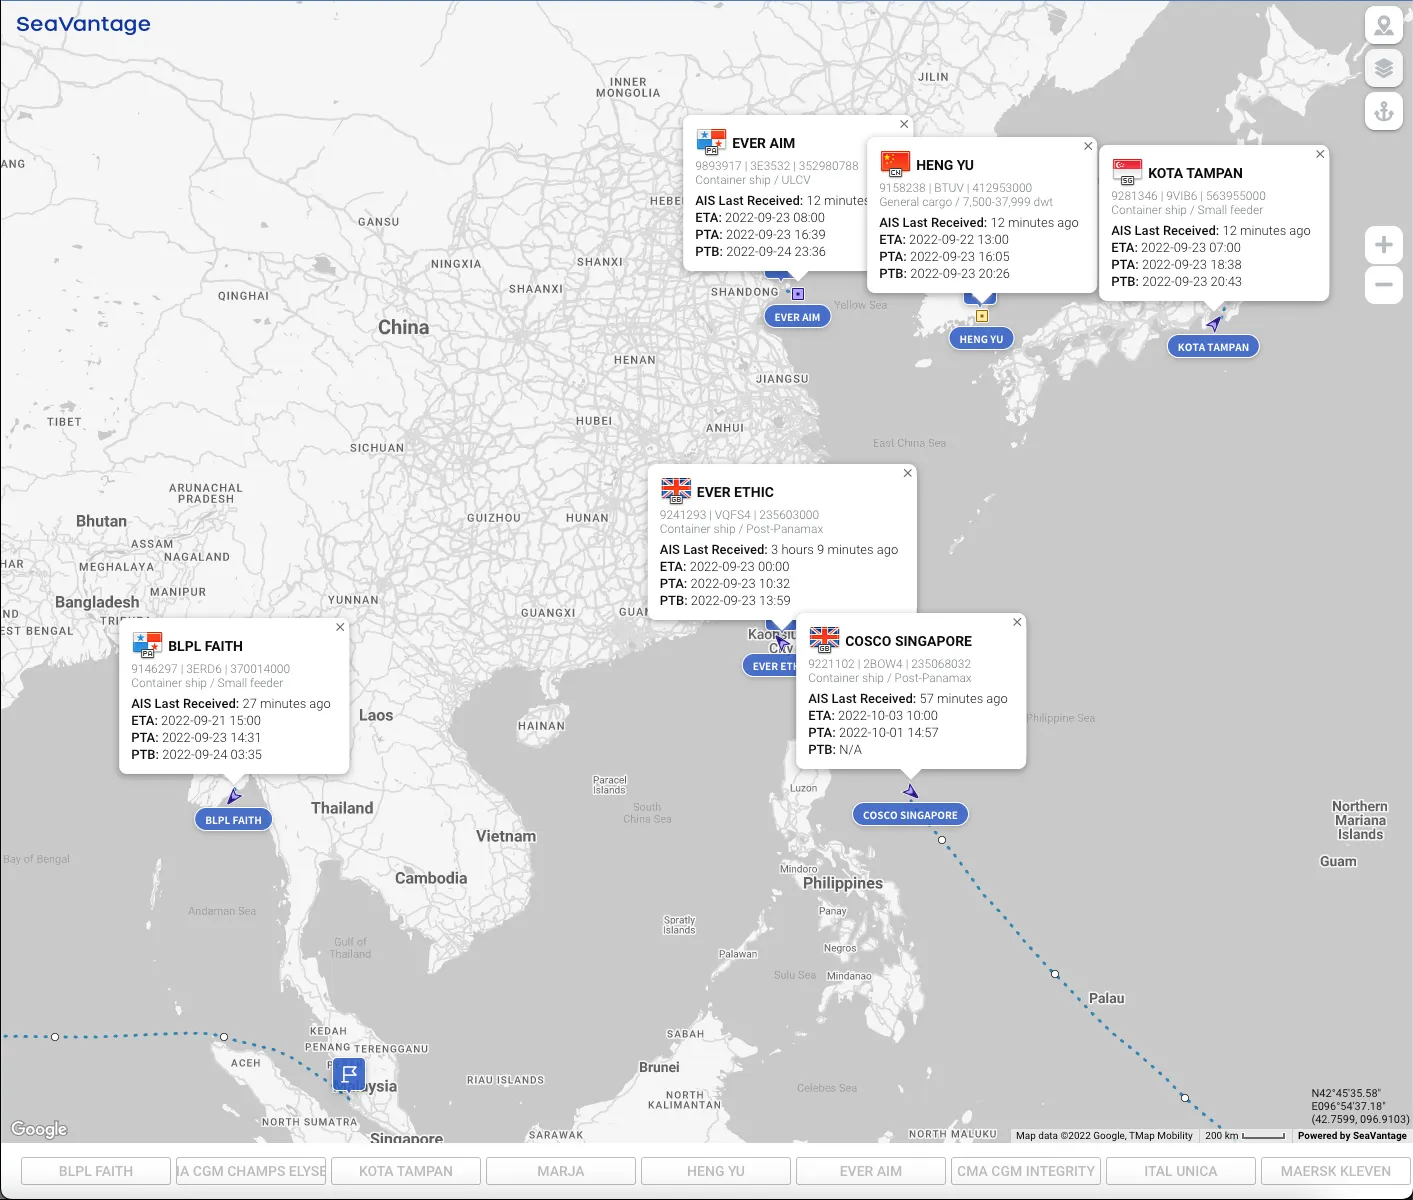Select the EVER AIM map label

(x=797, y=317)
